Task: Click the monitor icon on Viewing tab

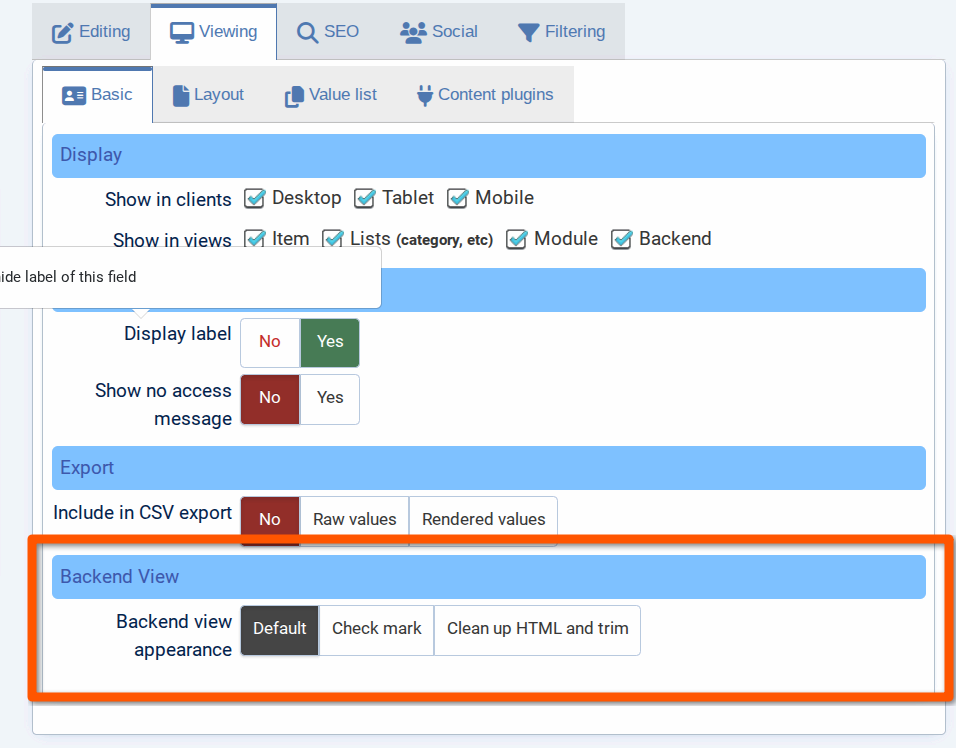Action: click(x=181, y=33)
